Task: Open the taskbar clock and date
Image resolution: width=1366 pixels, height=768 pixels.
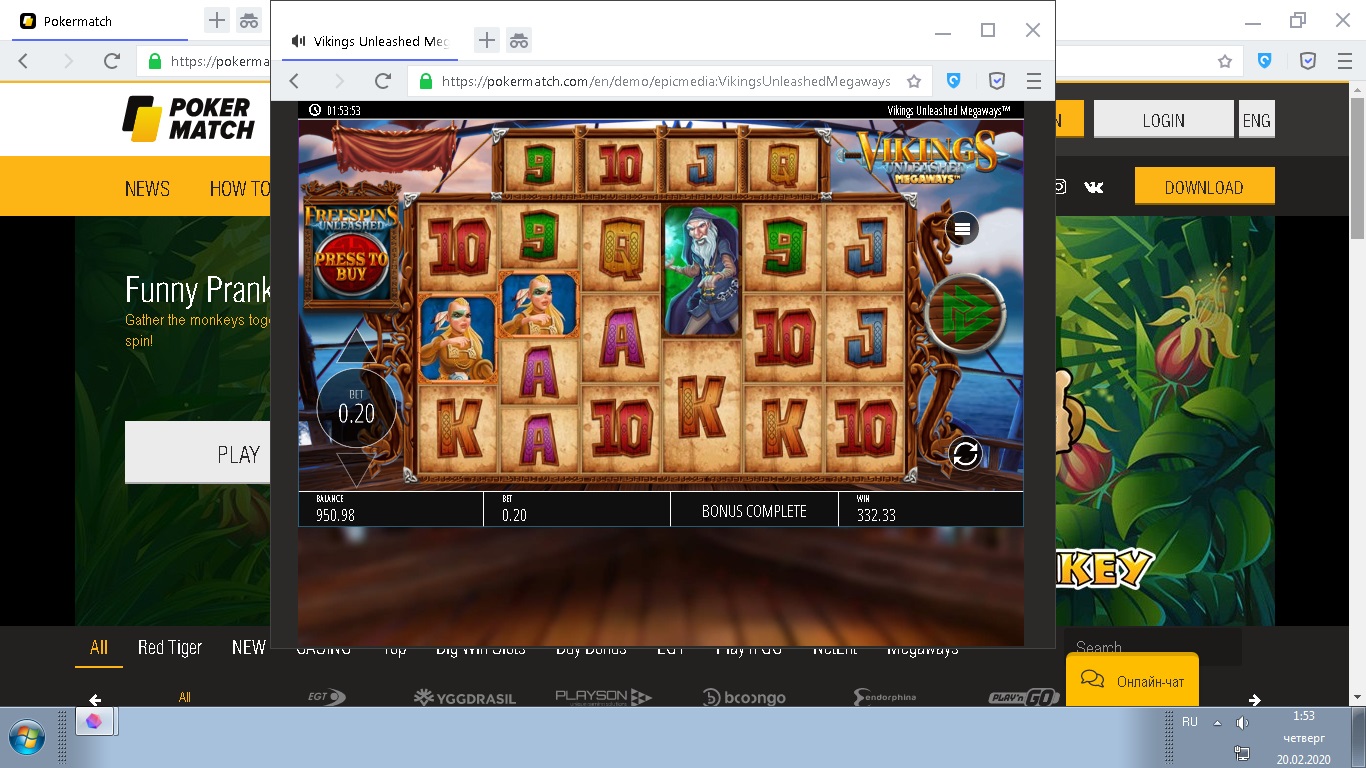Action: pos(1304,738)
